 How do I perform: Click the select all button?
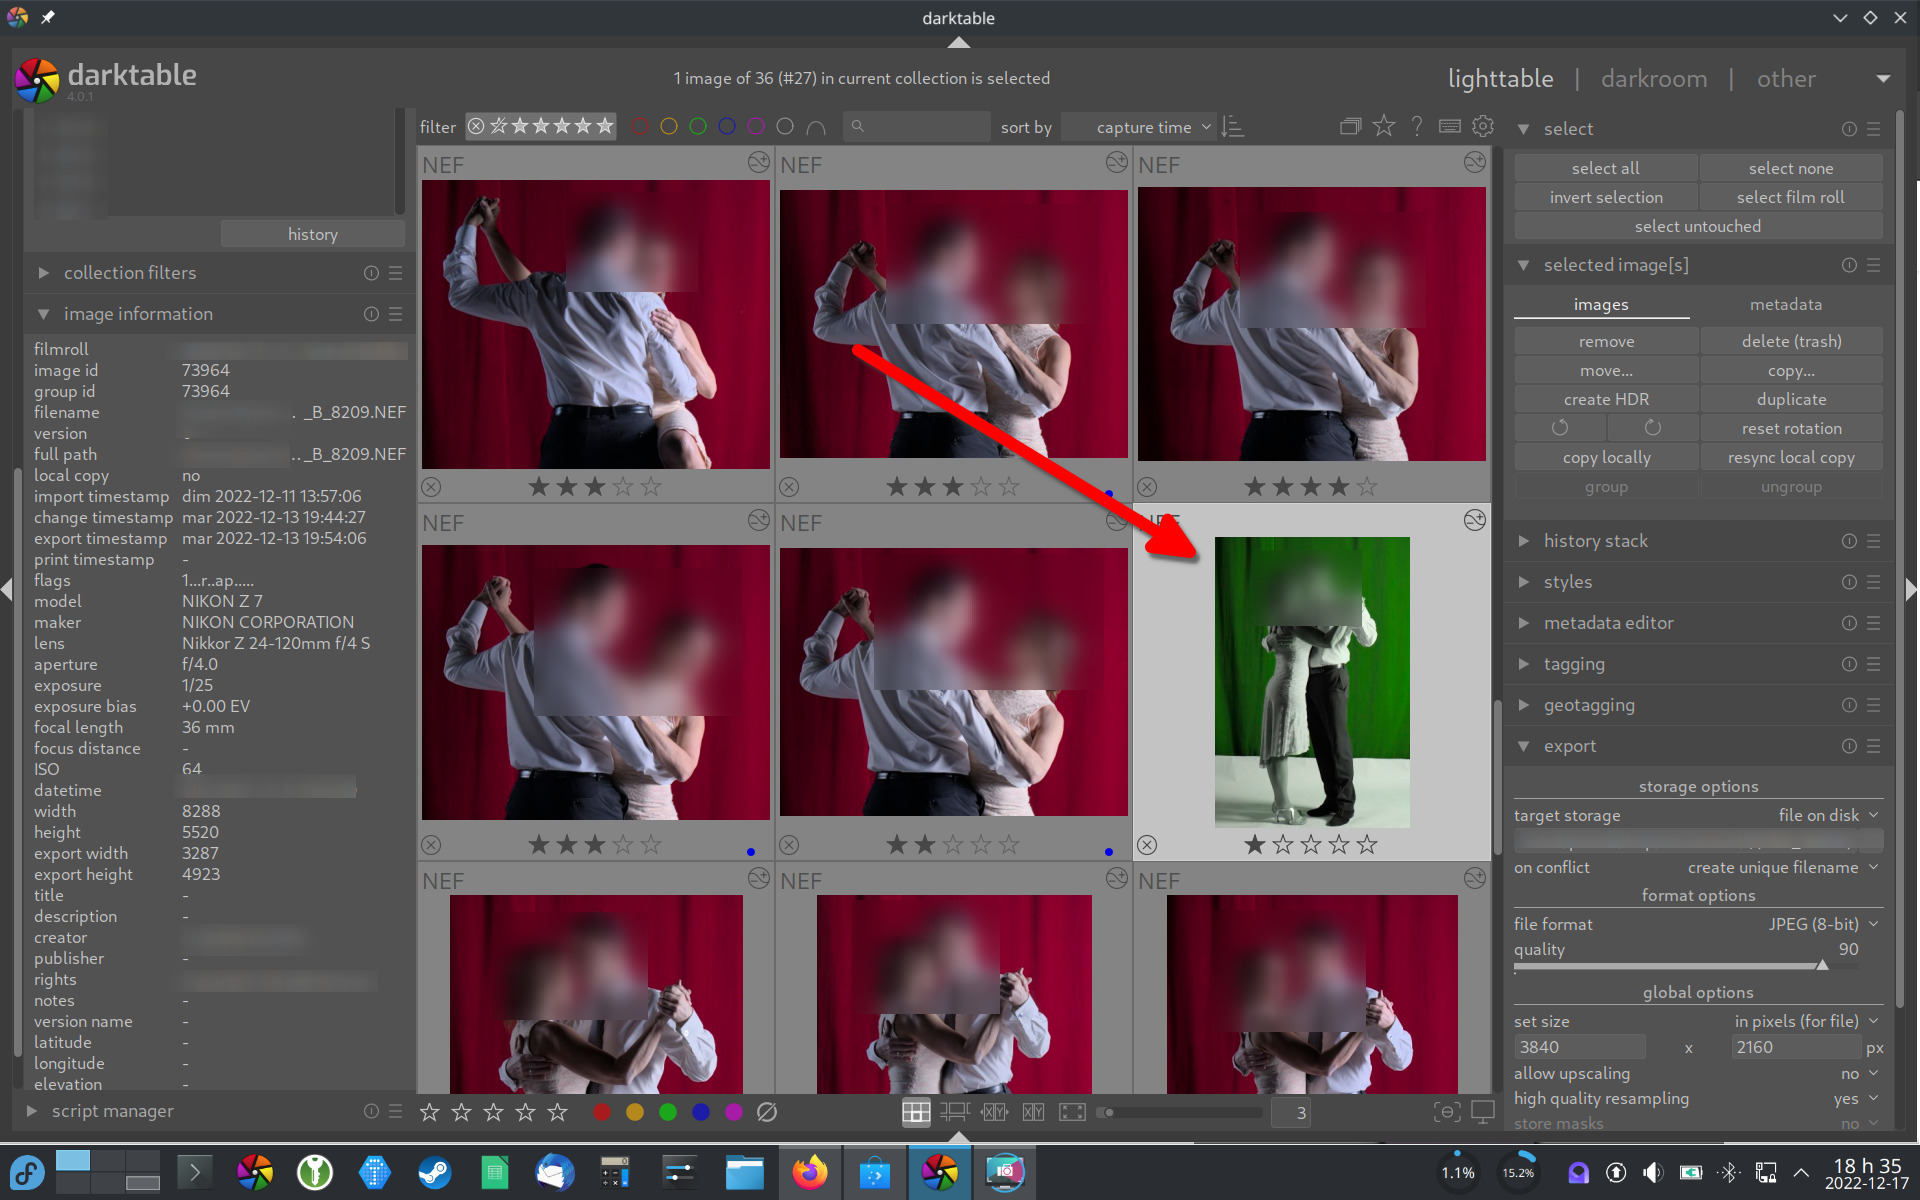coord(1605,168)
